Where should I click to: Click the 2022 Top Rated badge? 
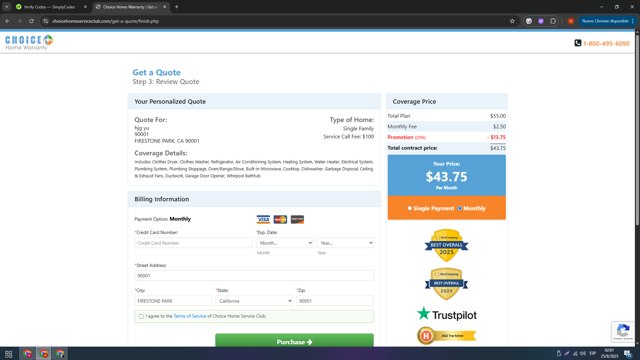(447, 336)
